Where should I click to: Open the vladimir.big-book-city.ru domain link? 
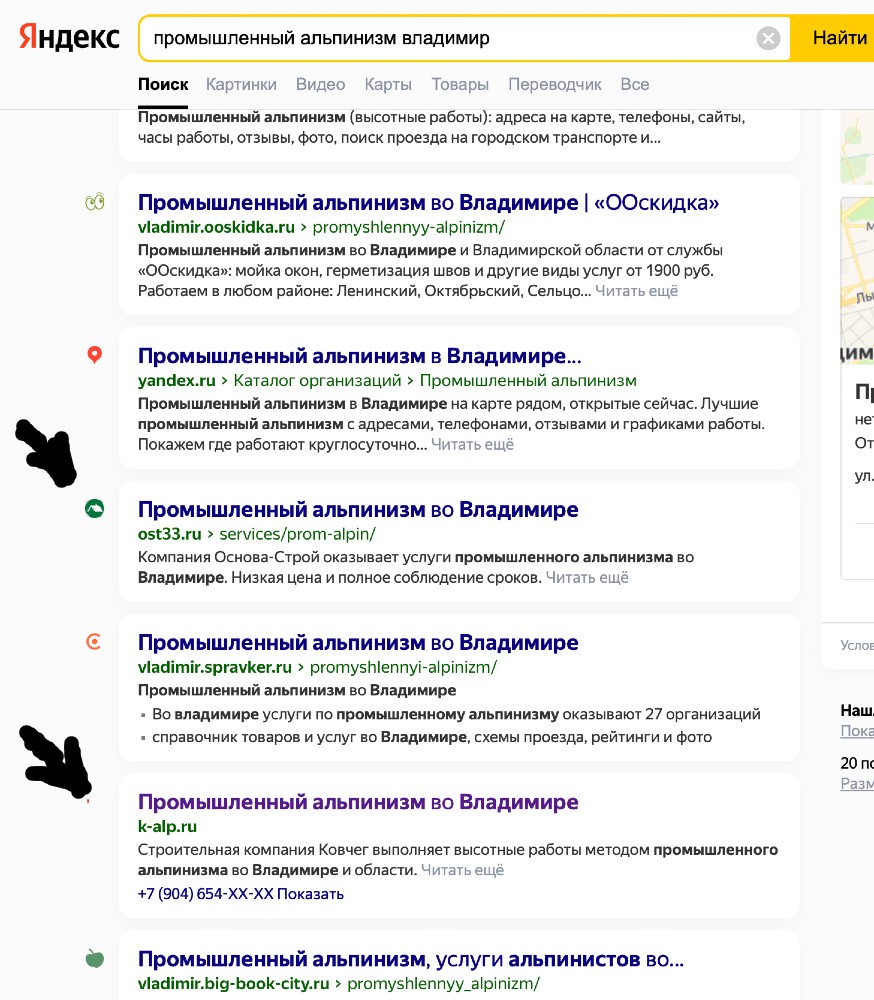(x=233, y=983)
